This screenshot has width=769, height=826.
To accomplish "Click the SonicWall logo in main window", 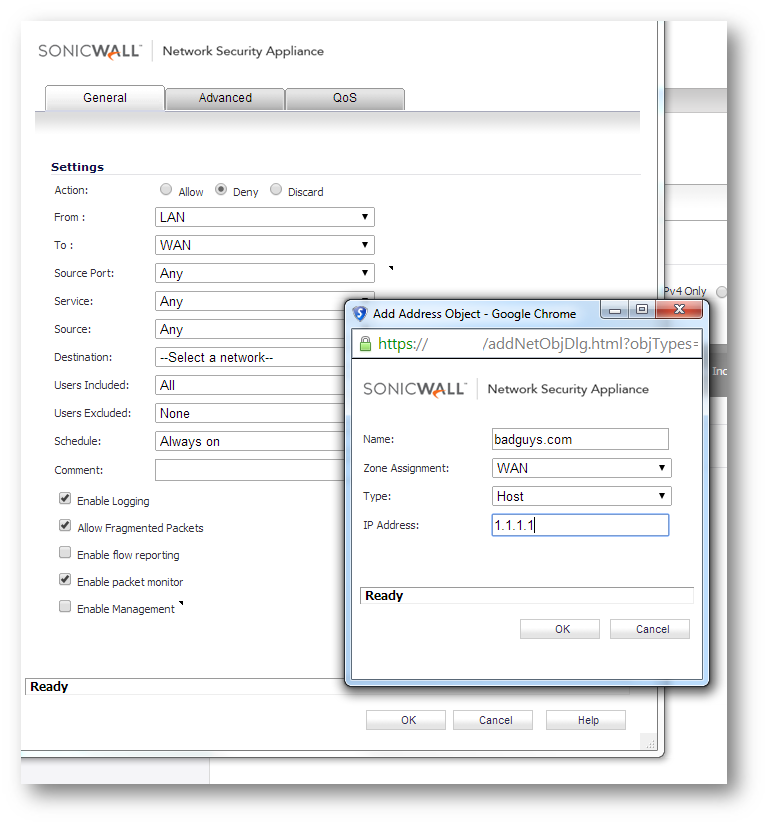I will (90, 51).
